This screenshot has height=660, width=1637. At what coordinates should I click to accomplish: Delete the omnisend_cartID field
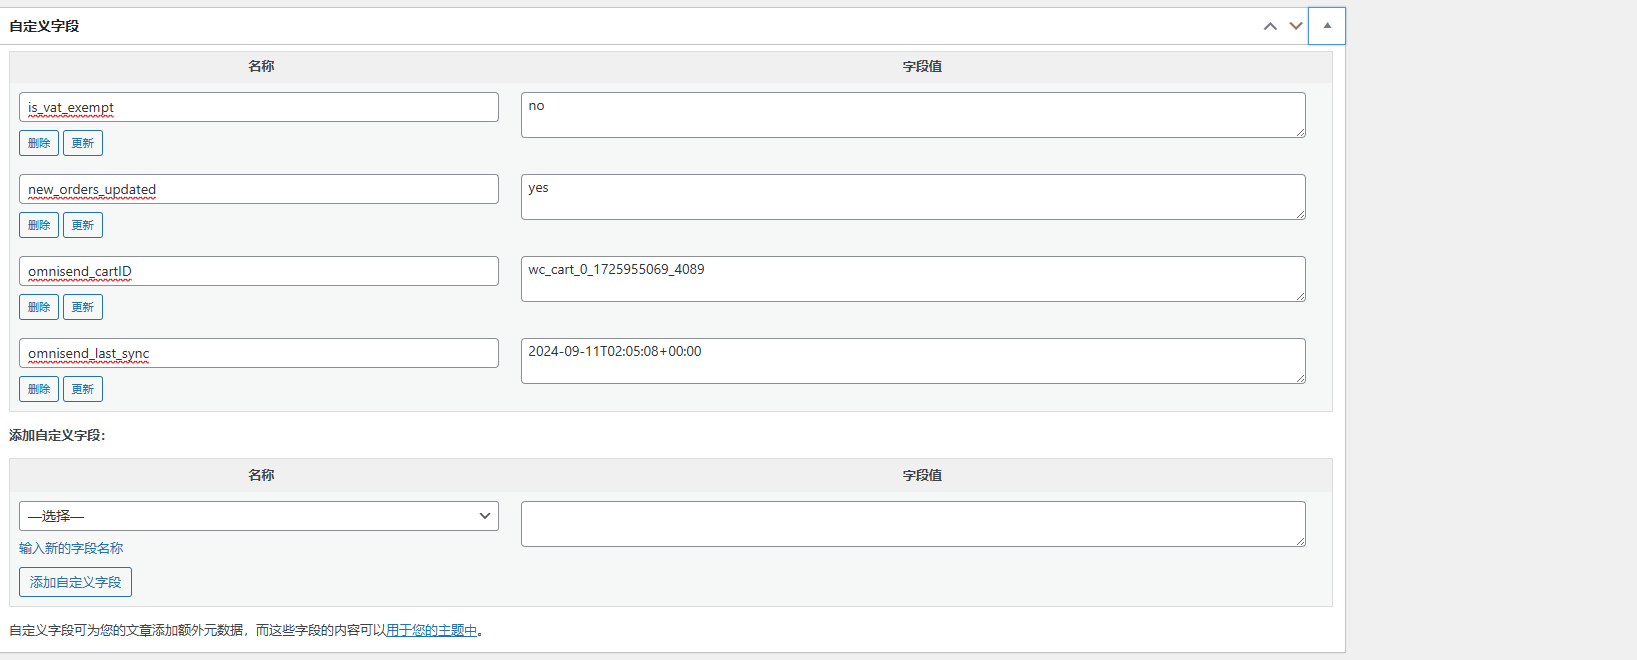[39, 307]
